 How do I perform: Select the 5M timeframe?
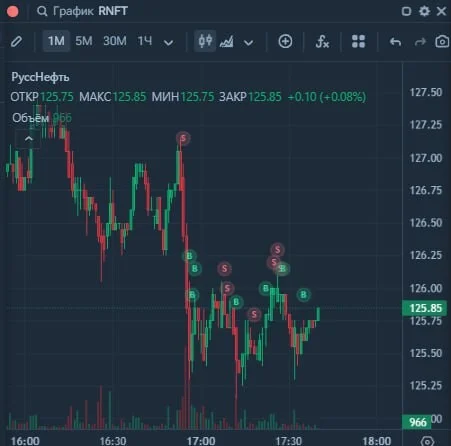click(x=84, y=41)
